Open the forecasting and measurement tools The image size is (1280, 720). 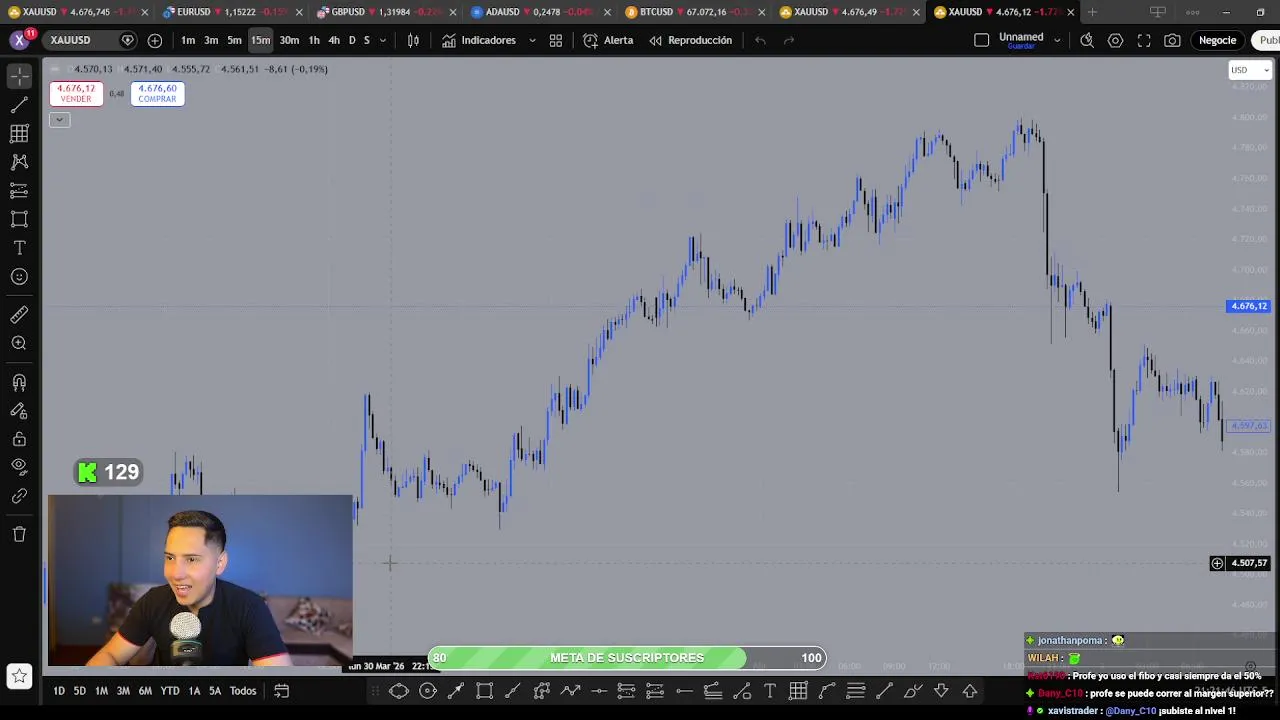click(19, 191)
